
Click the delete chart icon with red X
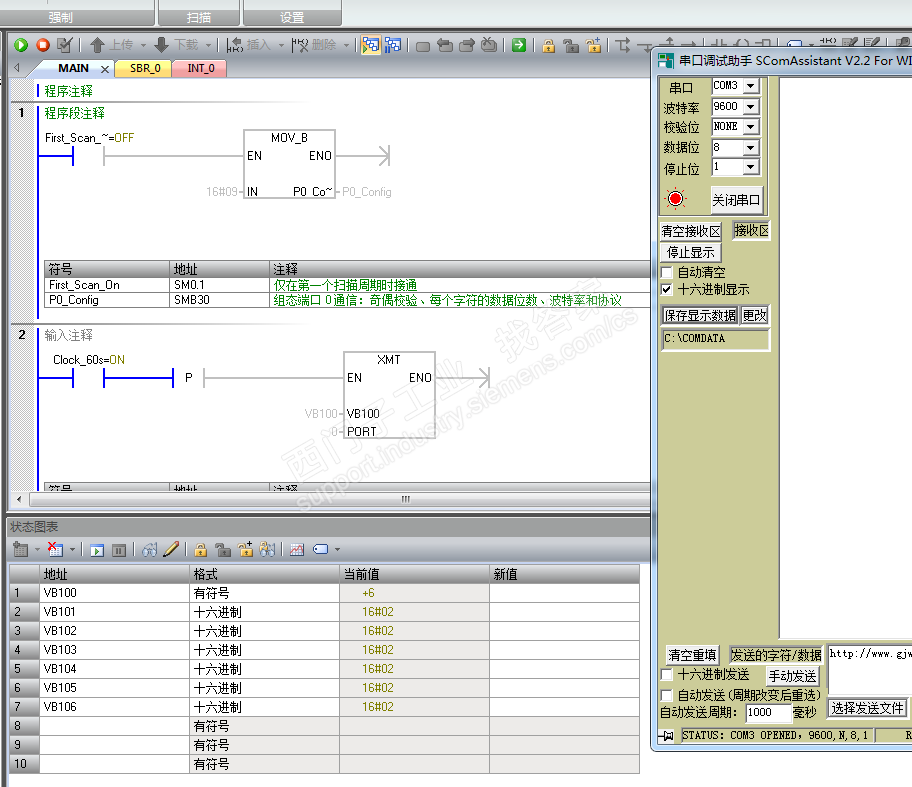point(55,549)
